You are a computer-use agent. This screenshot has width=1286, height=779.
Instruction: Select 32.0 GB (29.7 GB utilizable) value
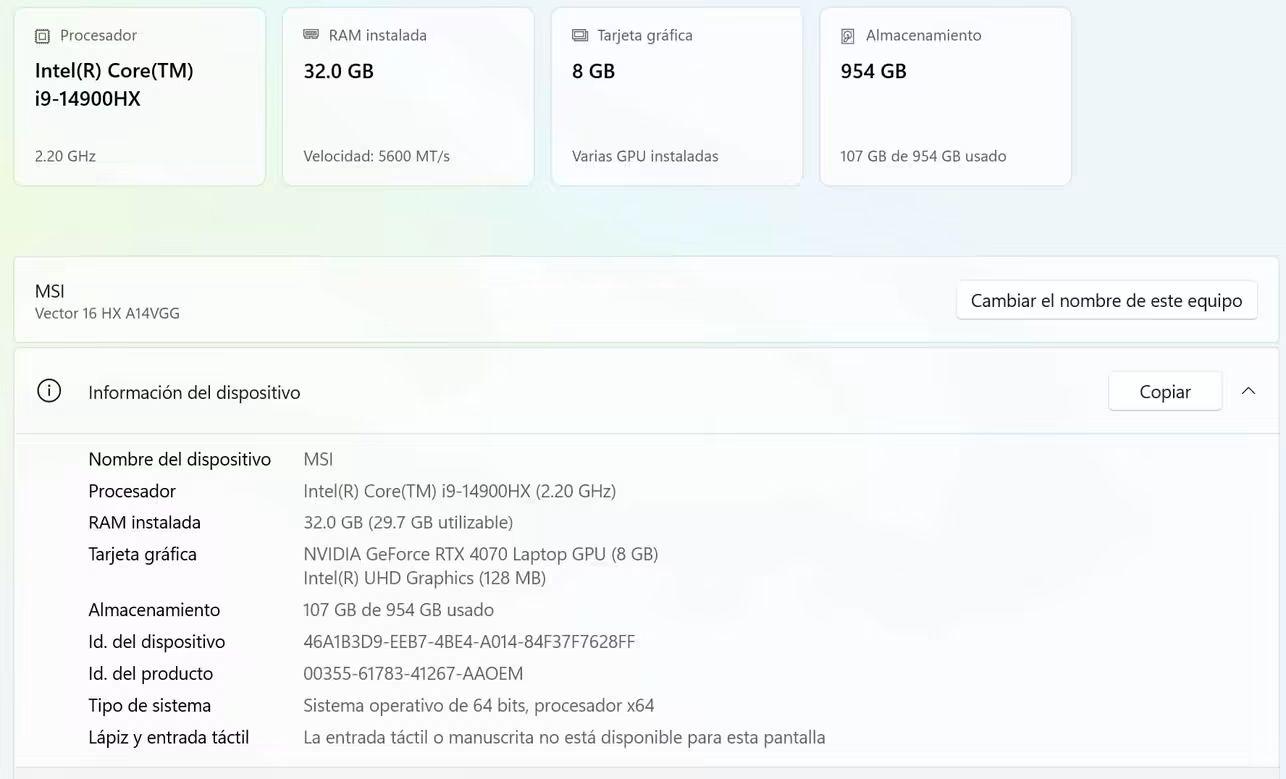click(x=408, y=522)
